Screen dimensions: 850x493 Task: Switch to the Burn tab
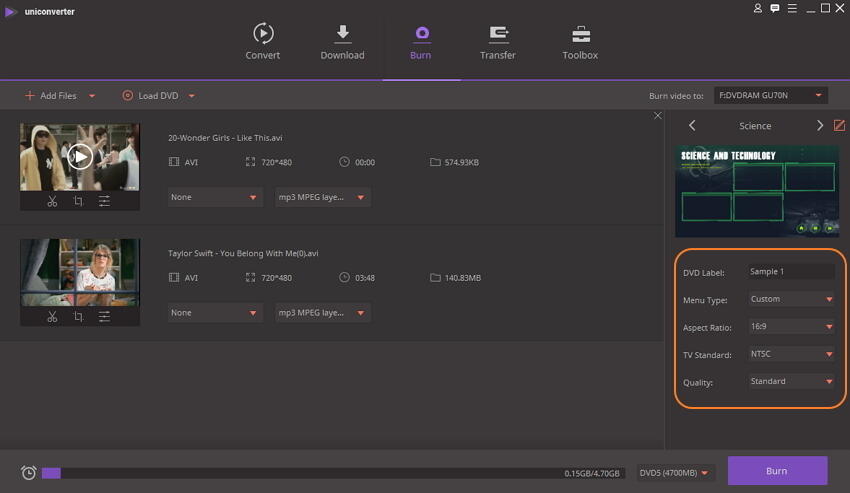[x=421, y=42]
